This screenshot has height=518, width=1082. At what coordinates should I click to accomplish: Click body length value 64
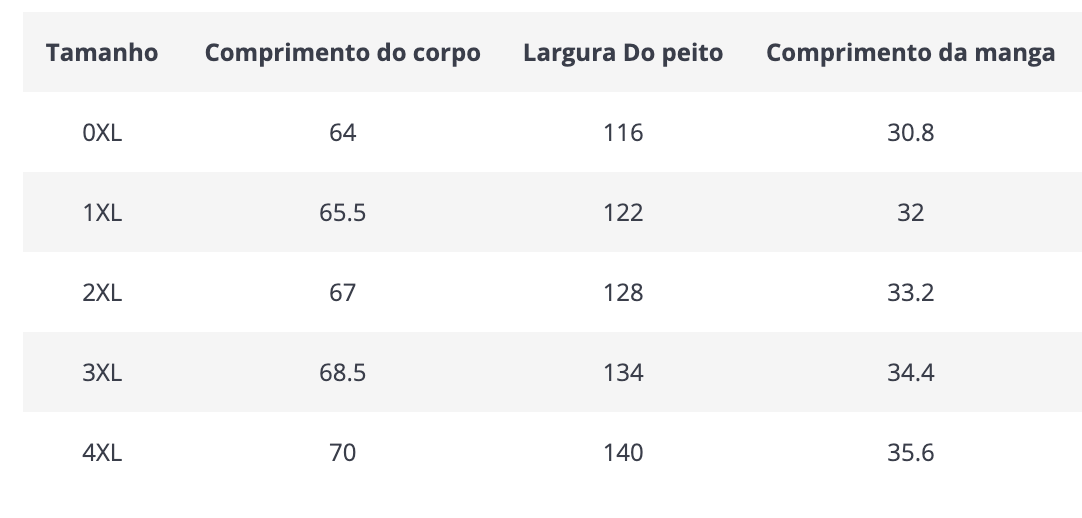[x=342, y=132]
